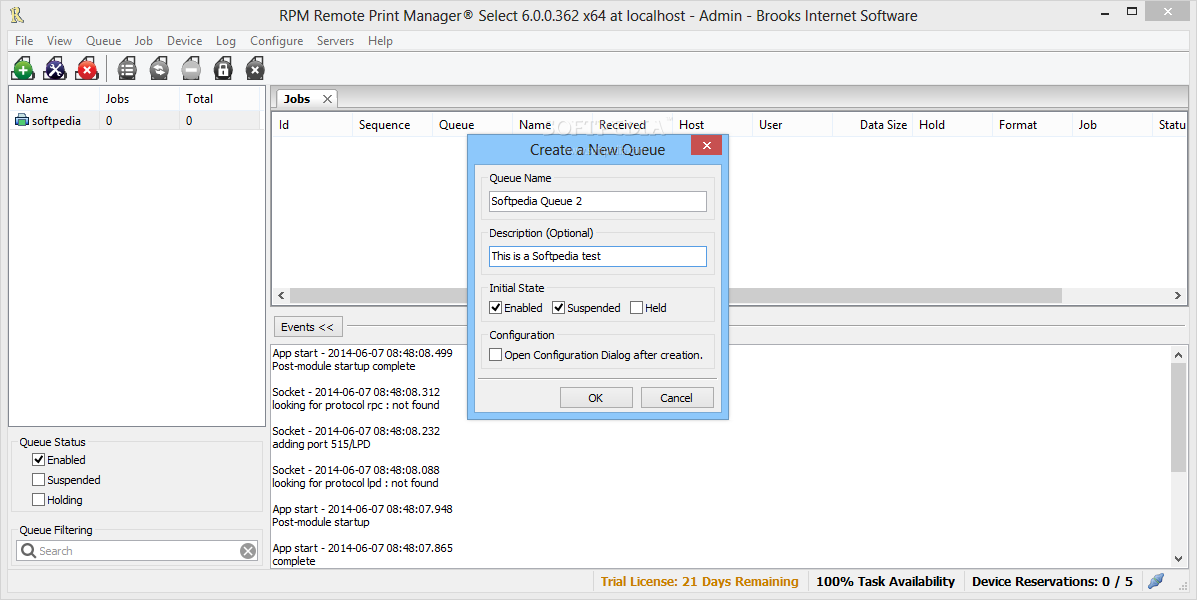This screenshot has height=600, width=1197.
Task: Click the 'adding port 515/LPD' event line
Action: point(321,444)
